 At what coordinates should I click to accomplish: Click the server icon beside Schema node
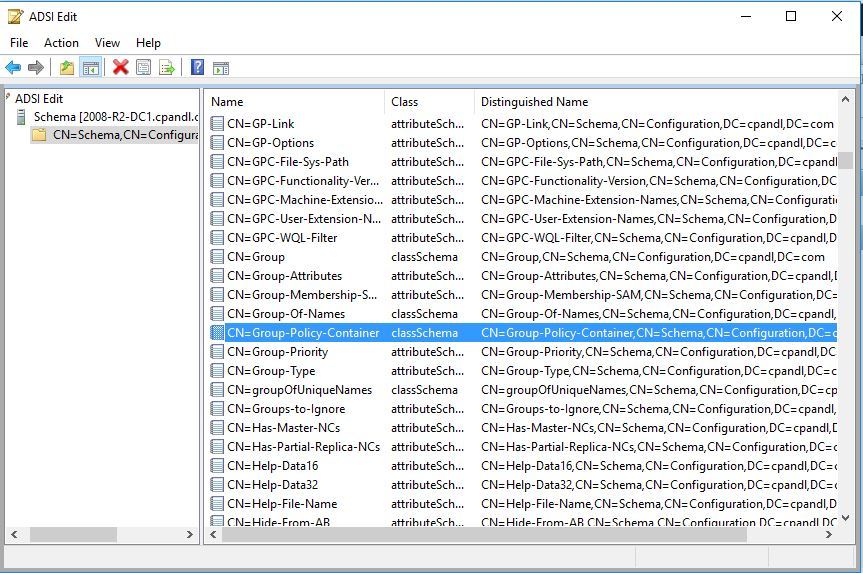tap(21, 117)
